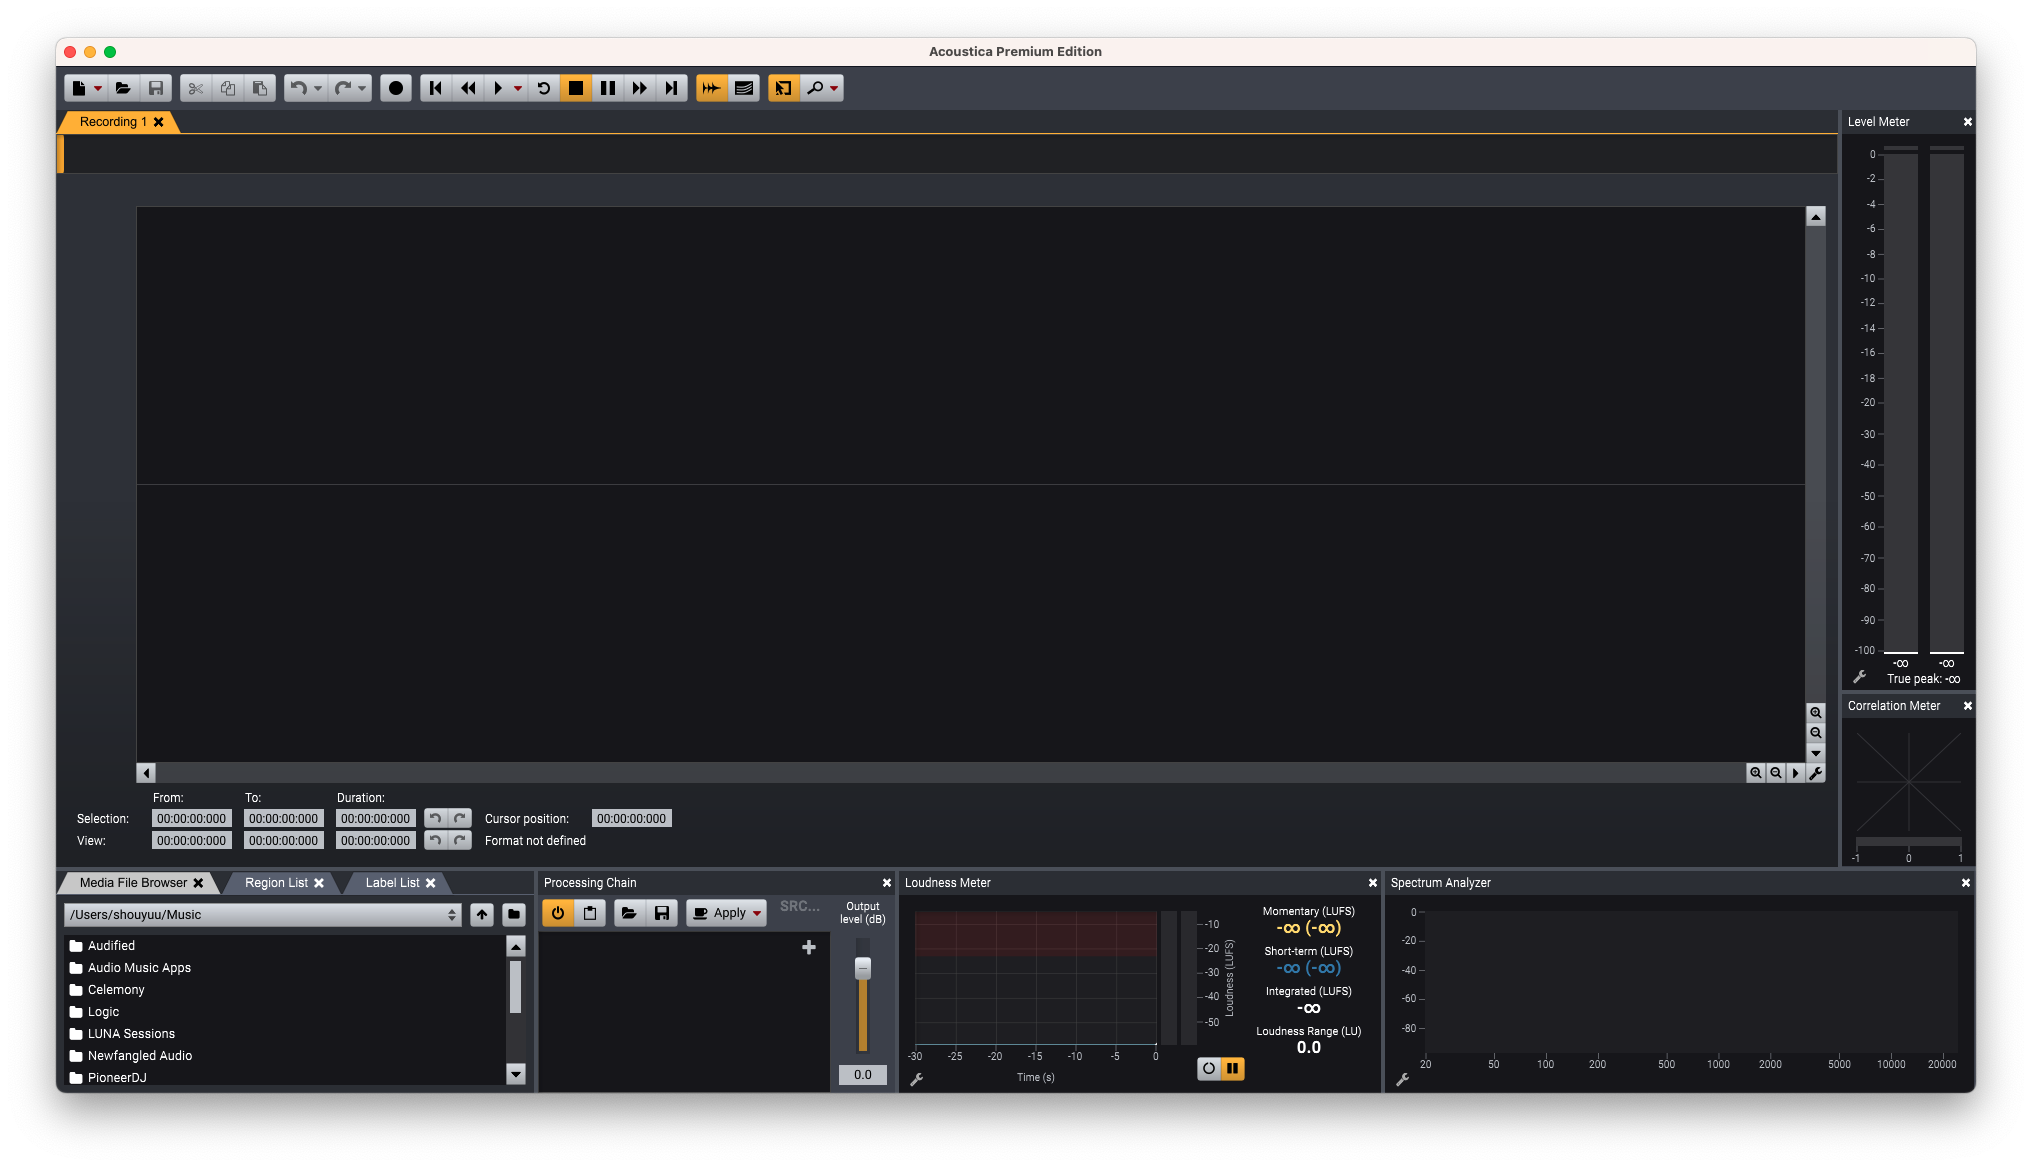Load processing chain from folder icon
Screen dimensions: 2032x1167
[629, 913]
